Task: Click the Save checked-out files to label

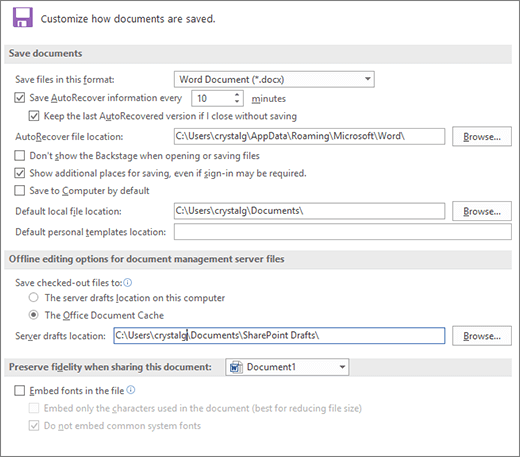Action: (69, 283)
